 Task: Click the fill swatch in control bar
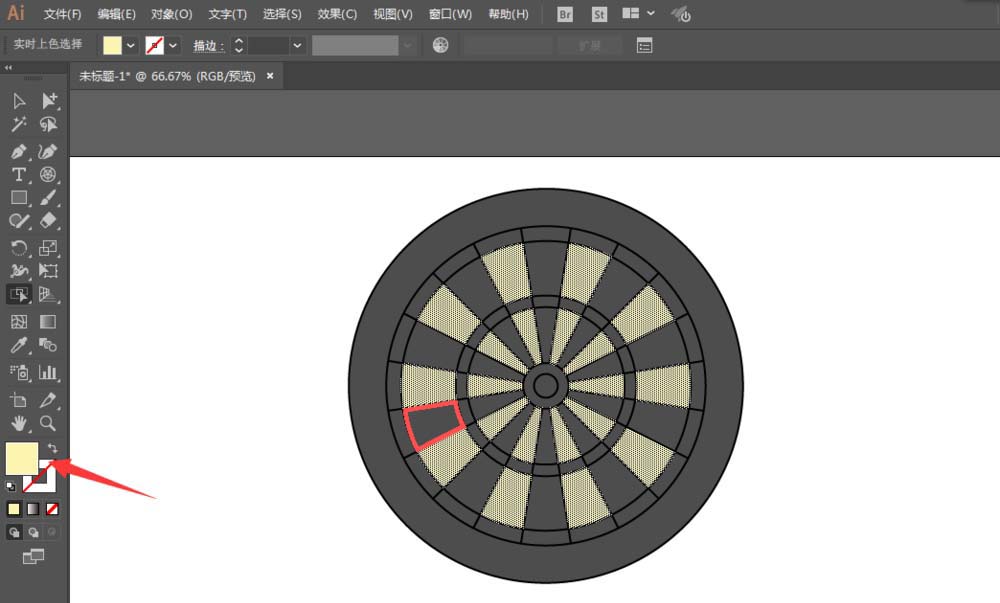coord(112,45)
